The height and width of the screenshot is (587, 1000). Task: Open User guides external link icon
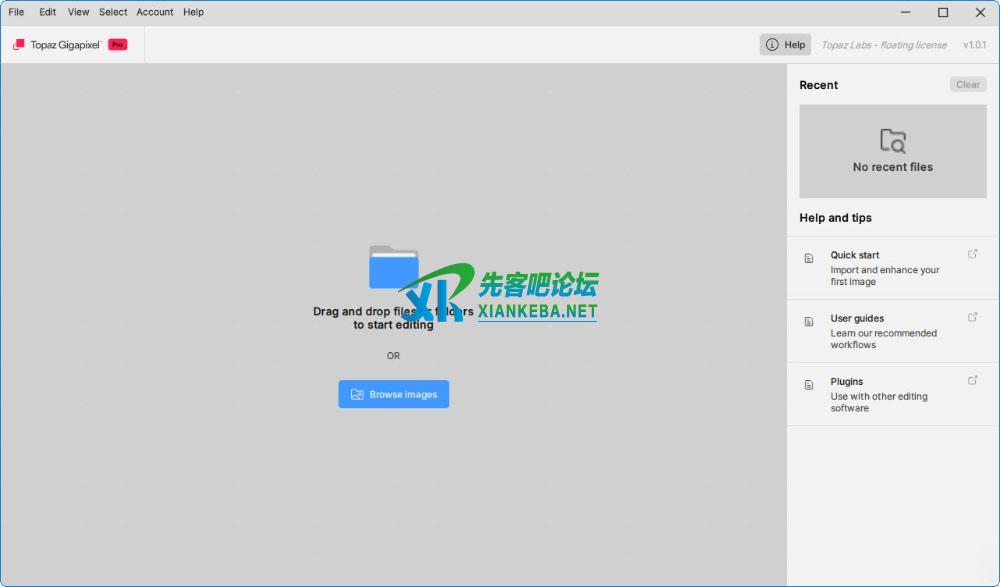point(973,317)
